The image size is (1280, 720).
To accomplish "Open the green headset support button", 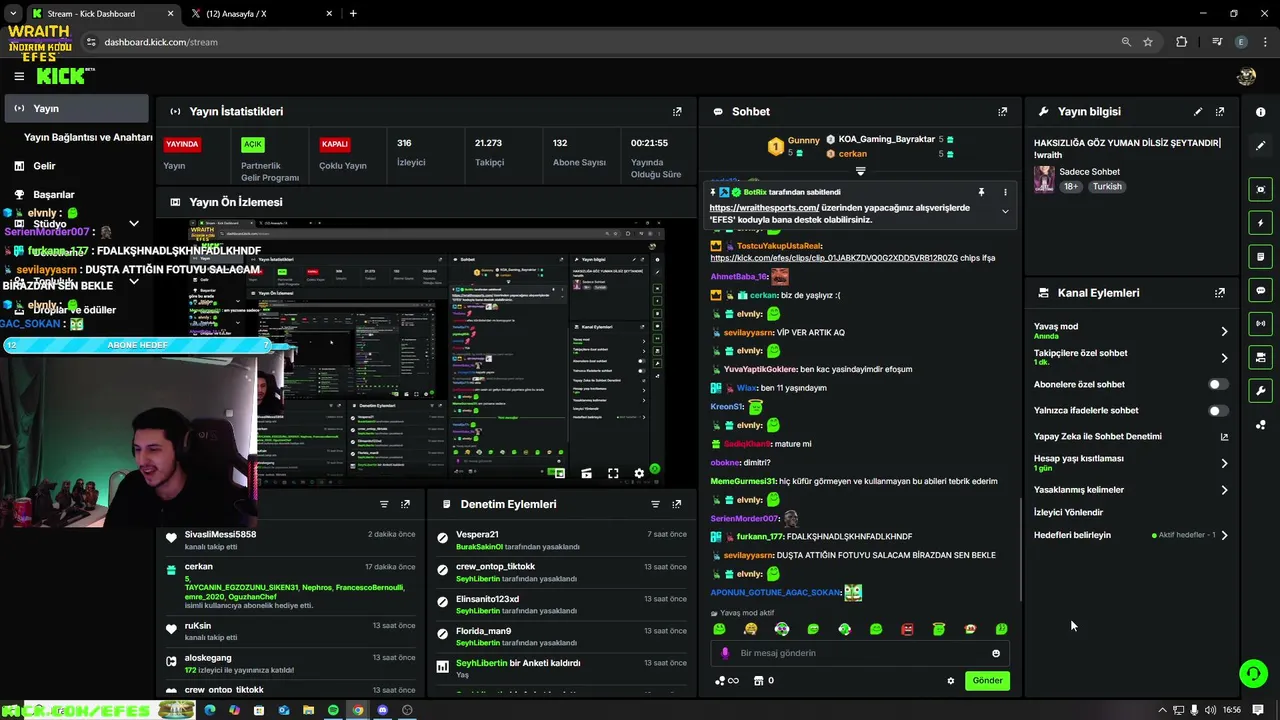I will 1253,674.
